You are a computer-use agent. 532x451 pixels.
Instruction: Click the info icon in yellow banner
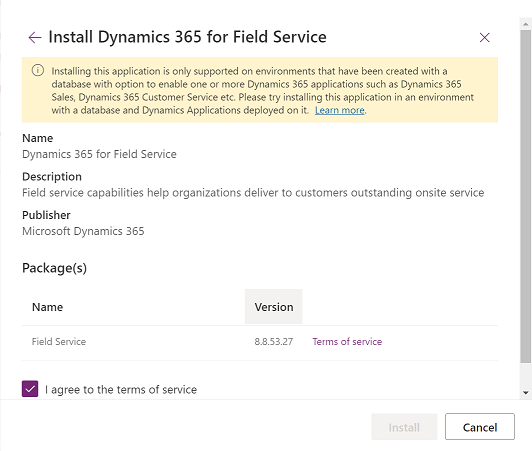(x=38, y=70)
